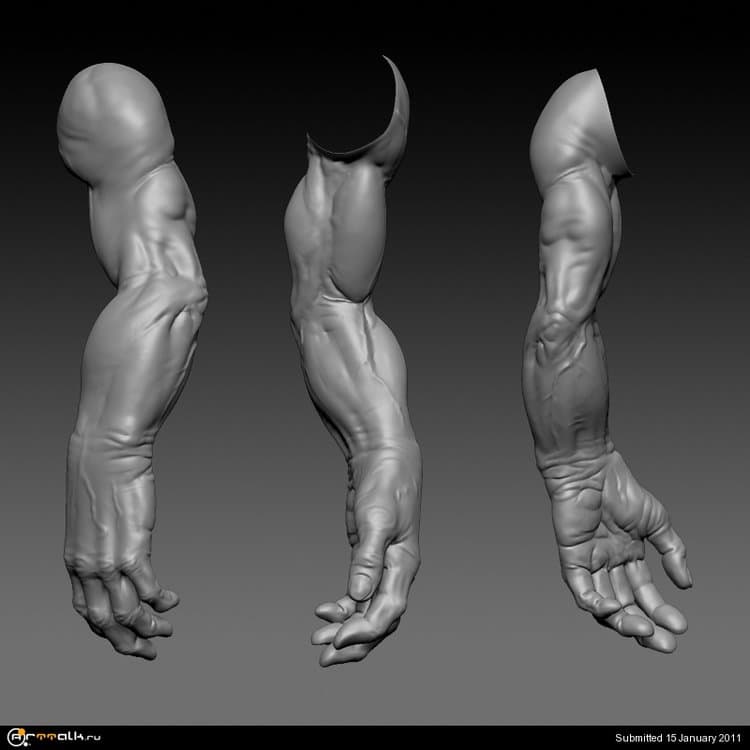Image resolution: width=750 pixels, height=750 pixels.
Task: Click the 'Submitted 15 January 2011' text
Action: point(678,738)
